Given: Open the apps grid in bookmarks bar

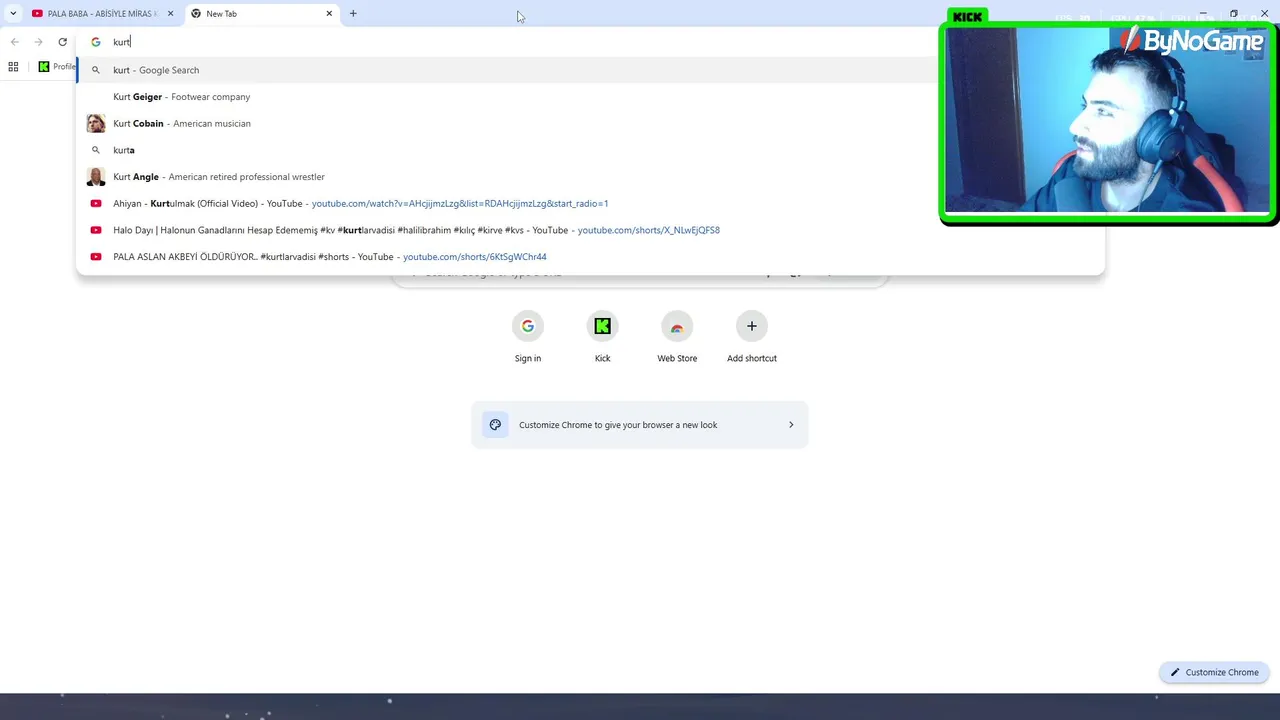Looking at the screenshot, I should pos(13,67).
